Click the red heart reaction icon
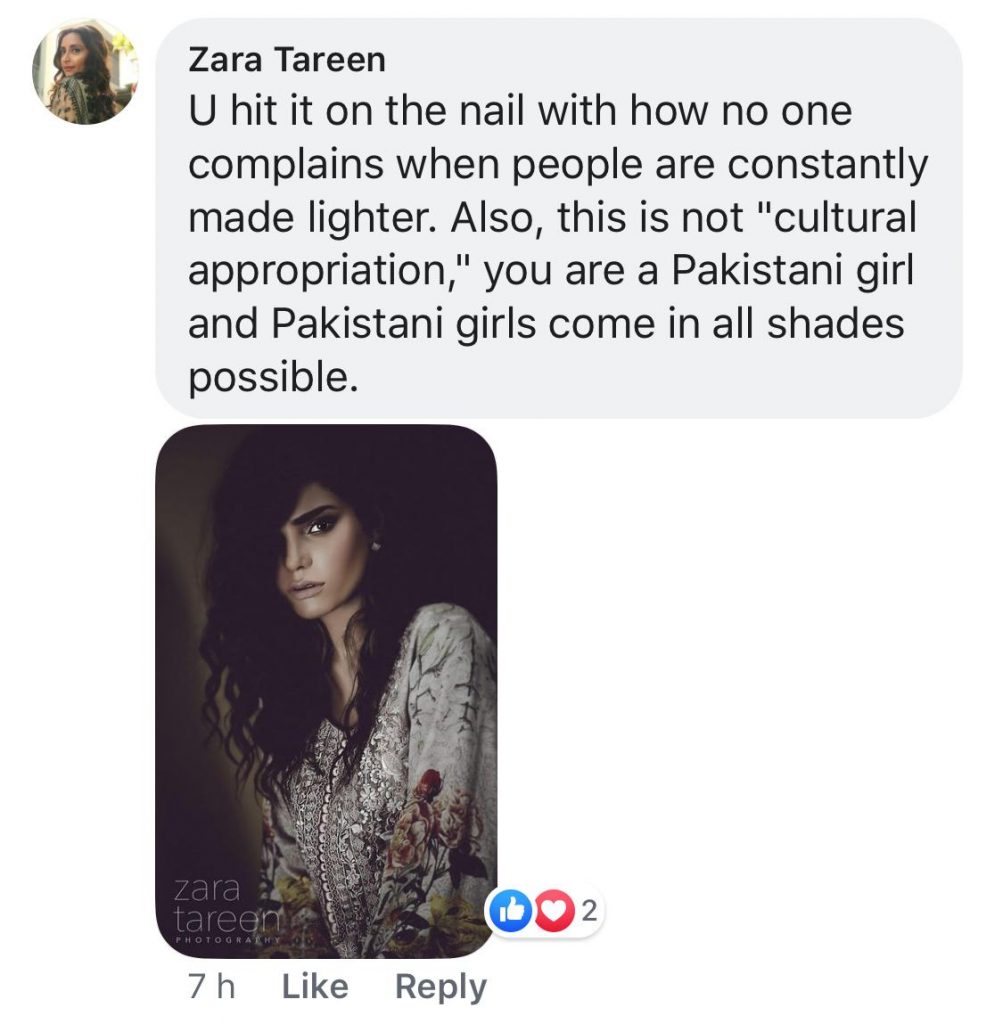The width and height of the screenshot is (1003, 1024). (554, 910)
